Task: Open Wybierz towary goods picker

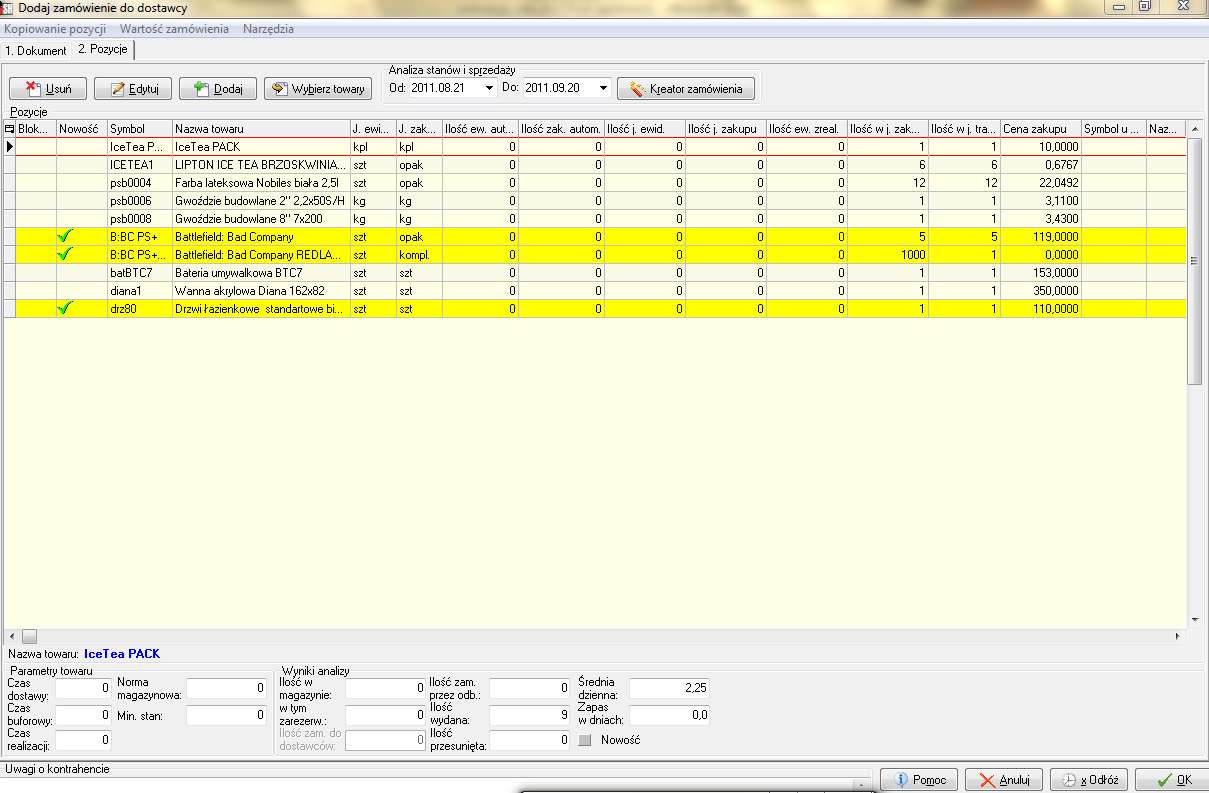Action: point(318,89)
